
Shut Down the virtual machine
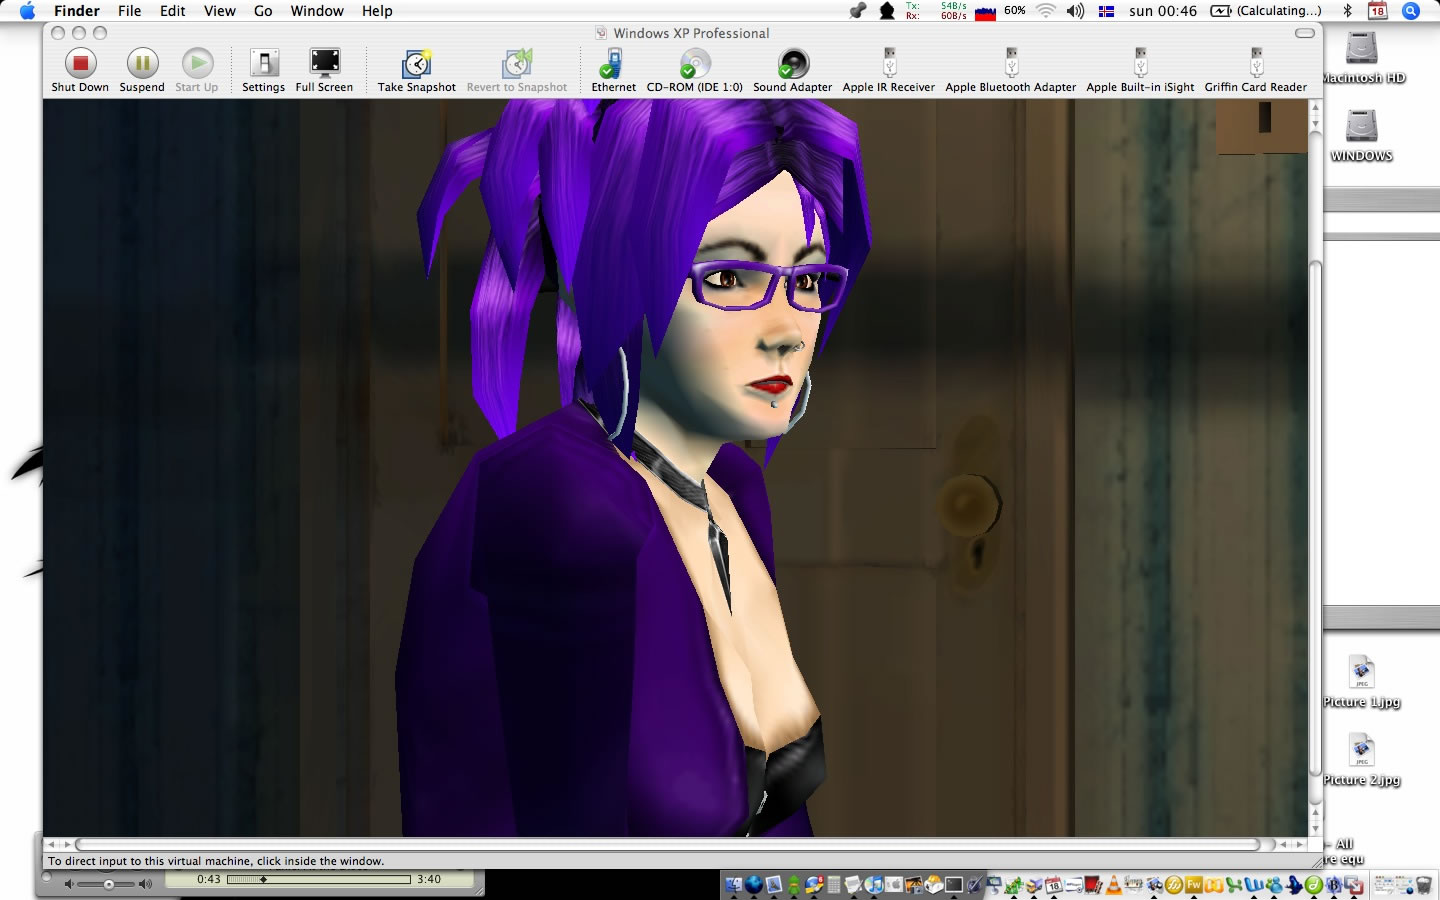pyautogui.click(x=80, y=71)
